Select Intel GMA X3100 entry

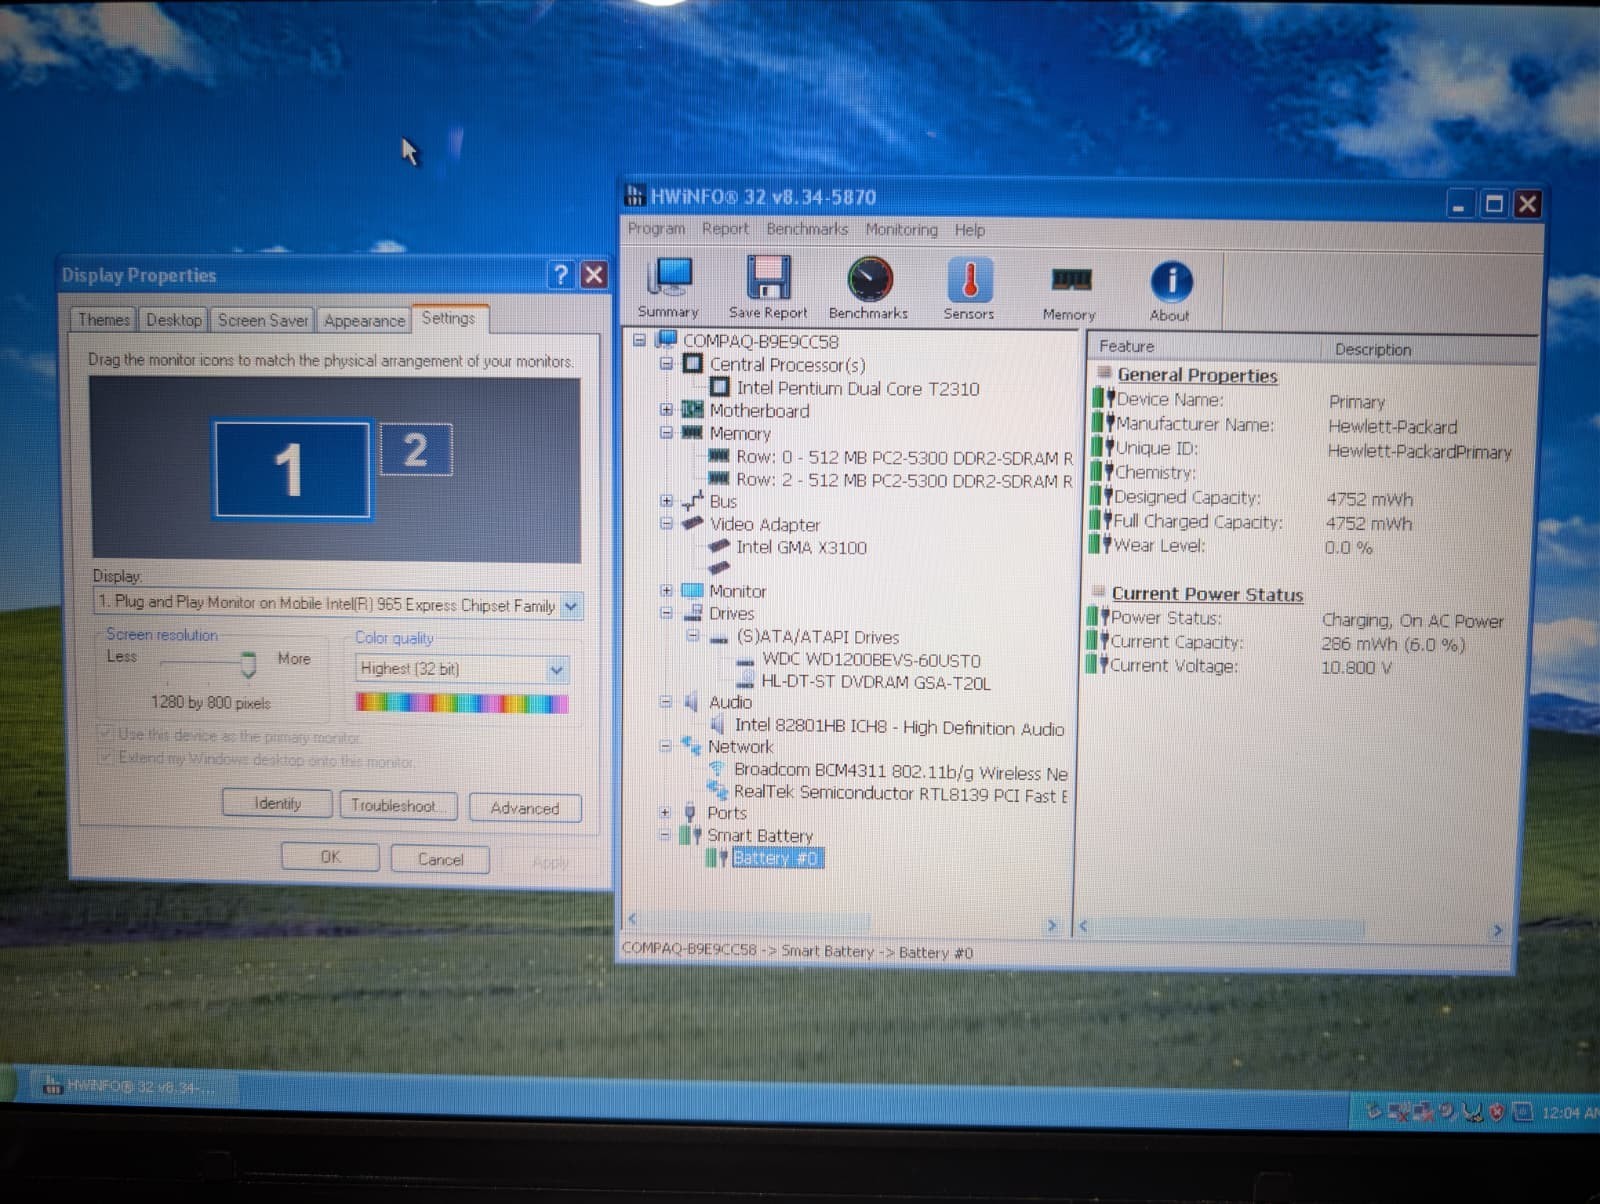point(801,548)
